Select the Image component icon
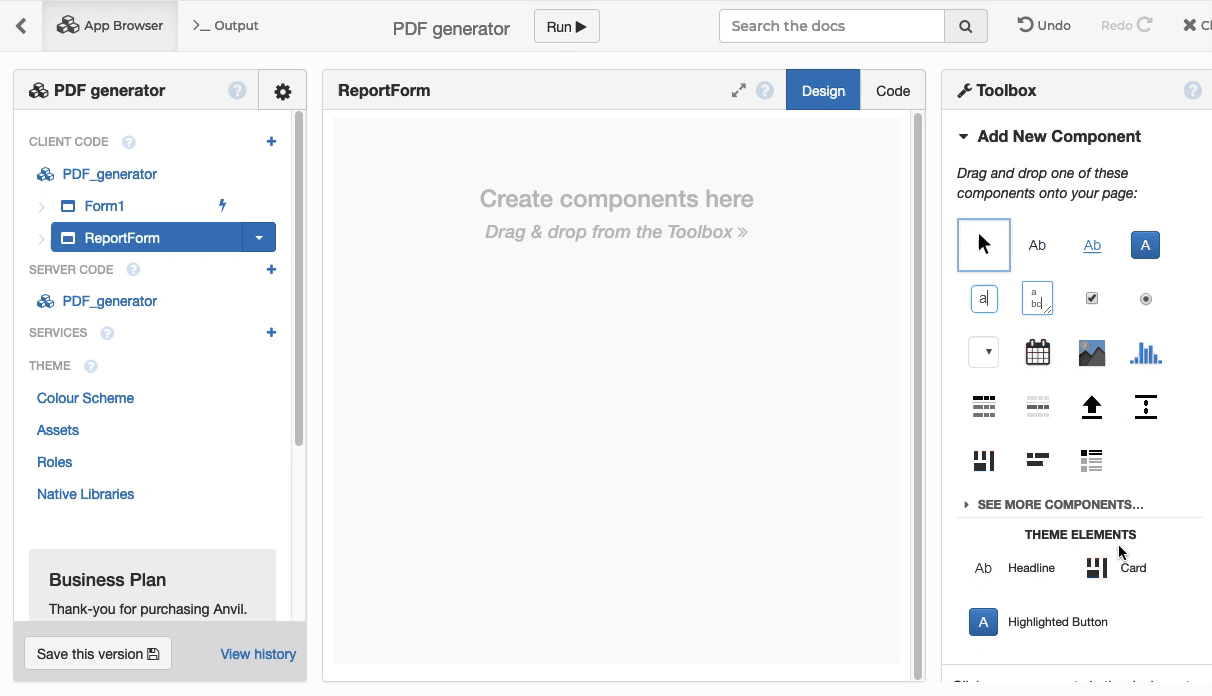1212x696 pixels. 1091,352
